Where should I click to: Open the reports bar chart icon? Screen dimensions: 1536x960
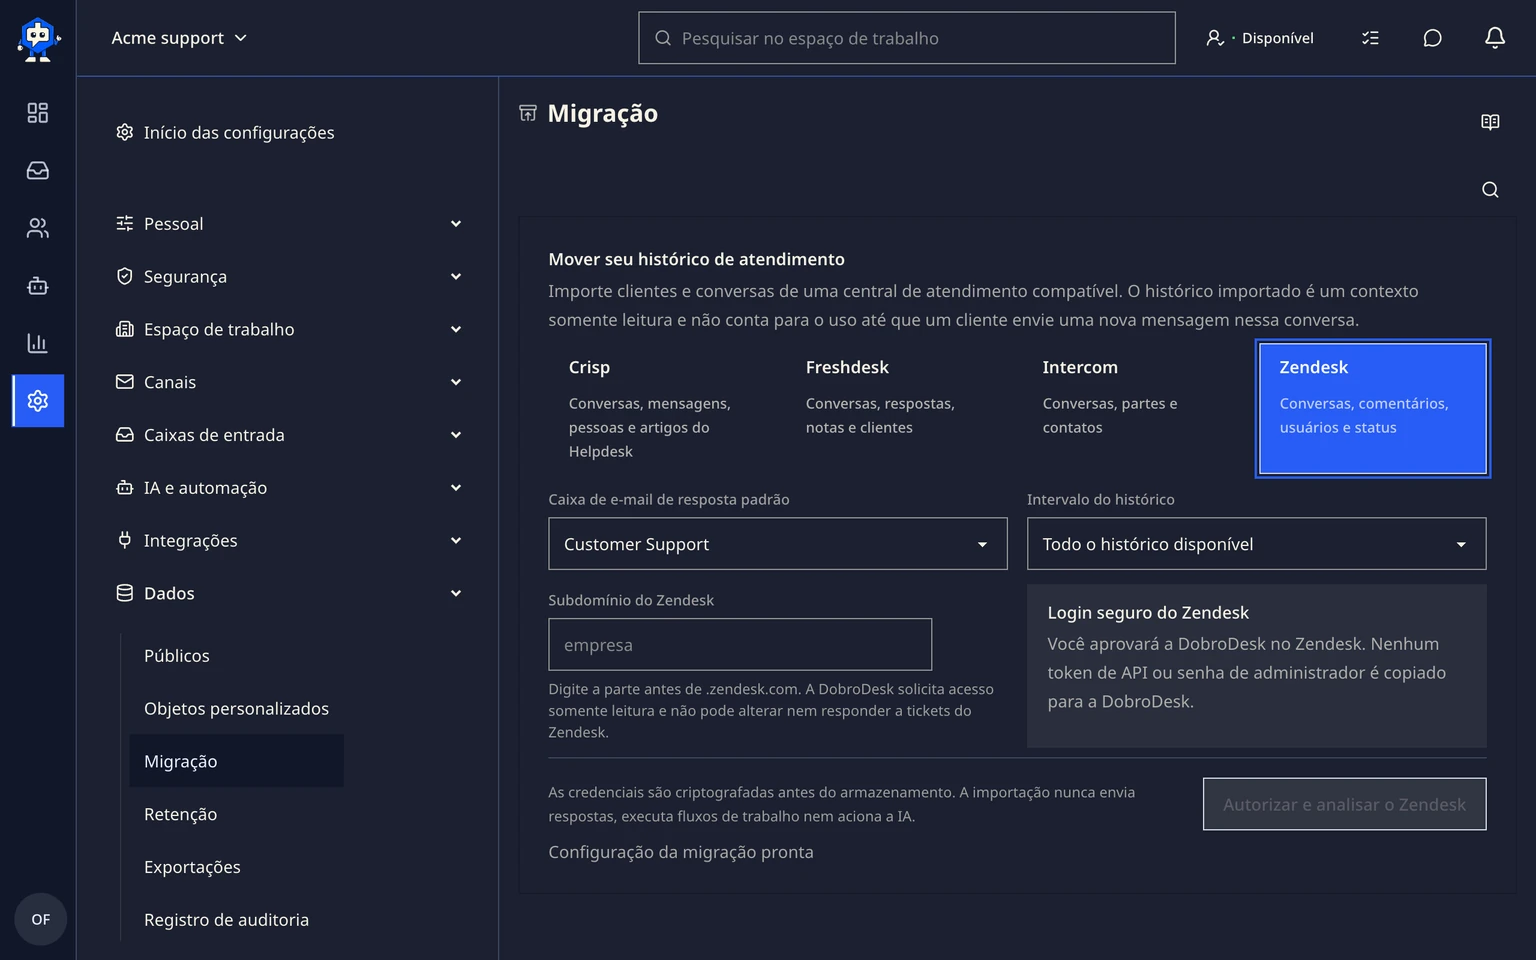[38, 343]
